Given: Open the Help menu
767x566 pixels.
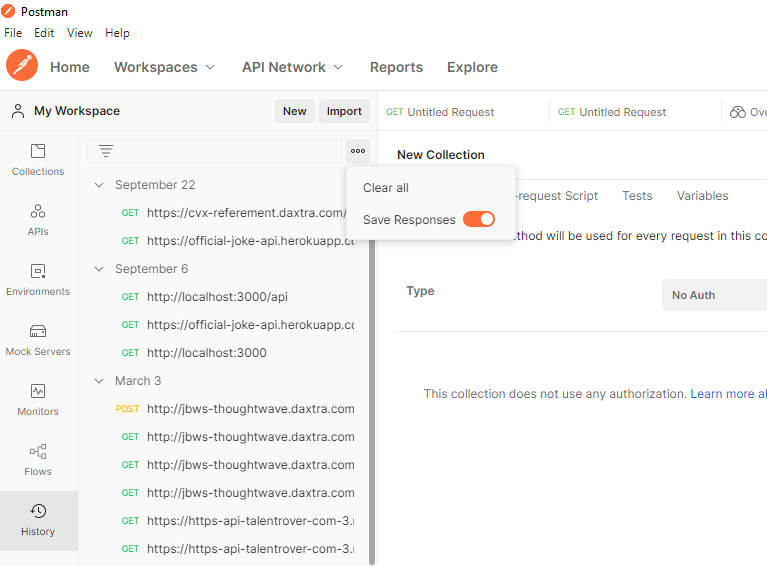Looking at the screenshot, I should click(x=117, y=33).
